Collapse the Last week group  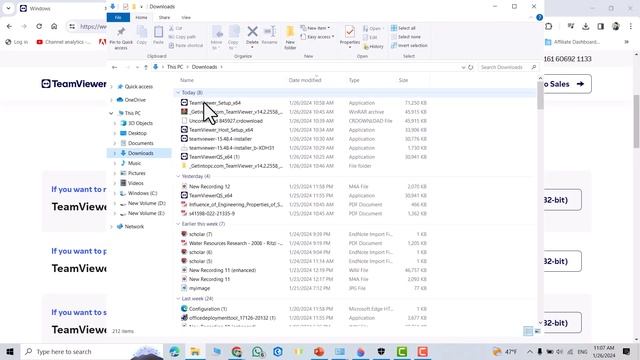178,299
